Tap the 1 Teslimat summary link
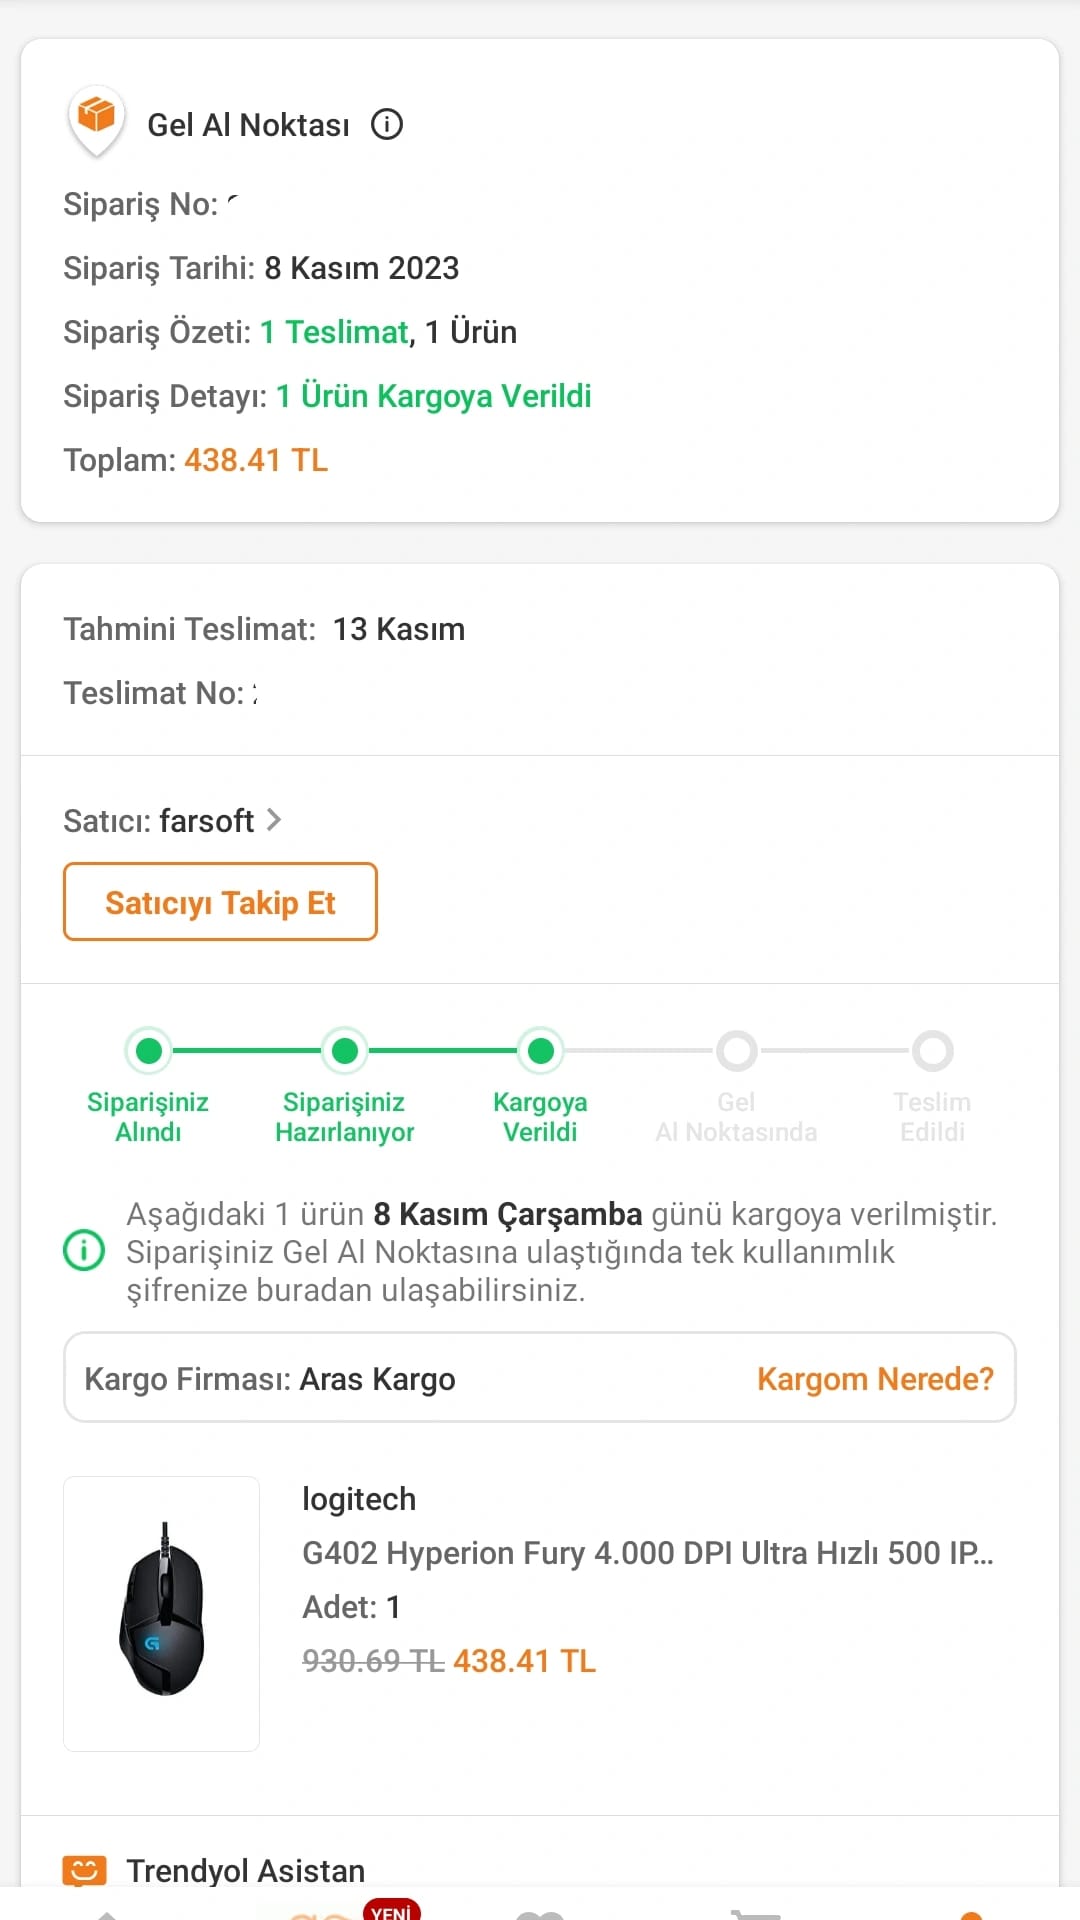 [334, 332]
